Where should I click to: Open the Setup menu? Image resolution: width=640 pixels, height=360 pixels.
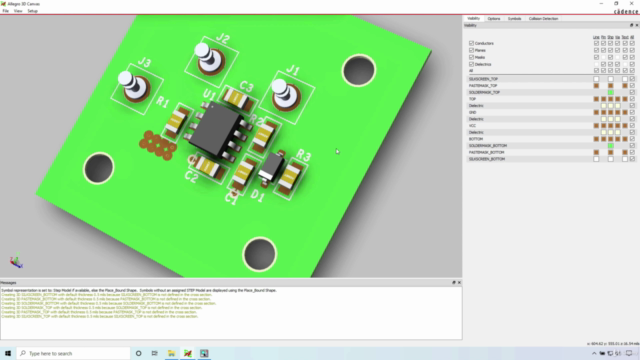pos(33,11)
